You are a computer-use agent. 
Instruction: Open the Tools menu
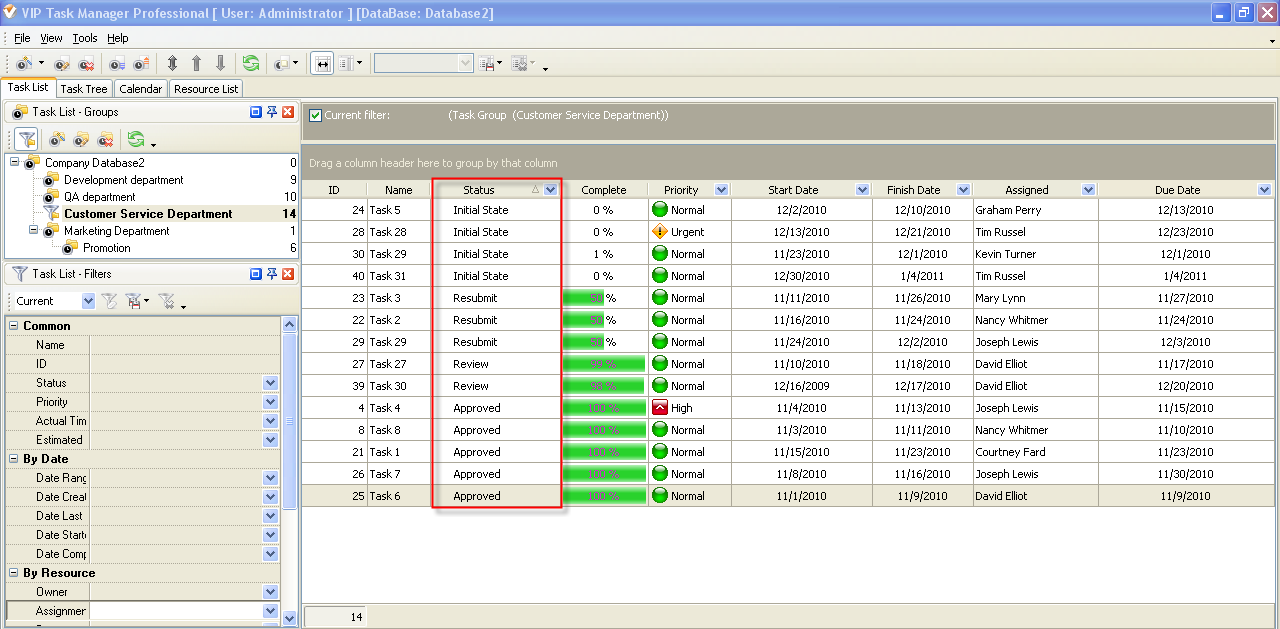85,38
